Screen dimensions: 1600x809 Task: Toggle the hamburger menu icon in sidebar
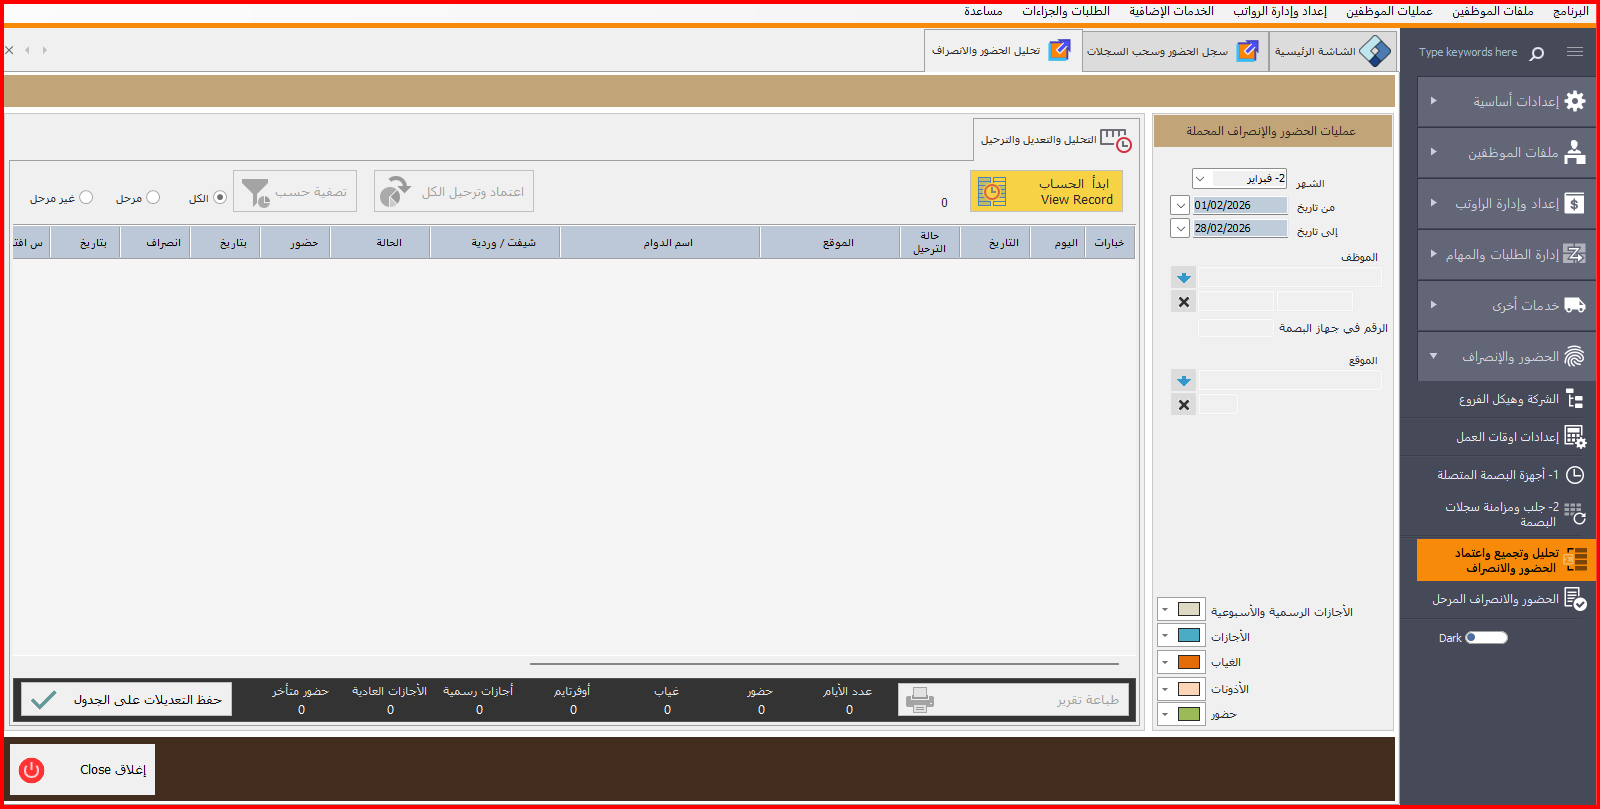pyautogui.click(x=1574, y=52)
